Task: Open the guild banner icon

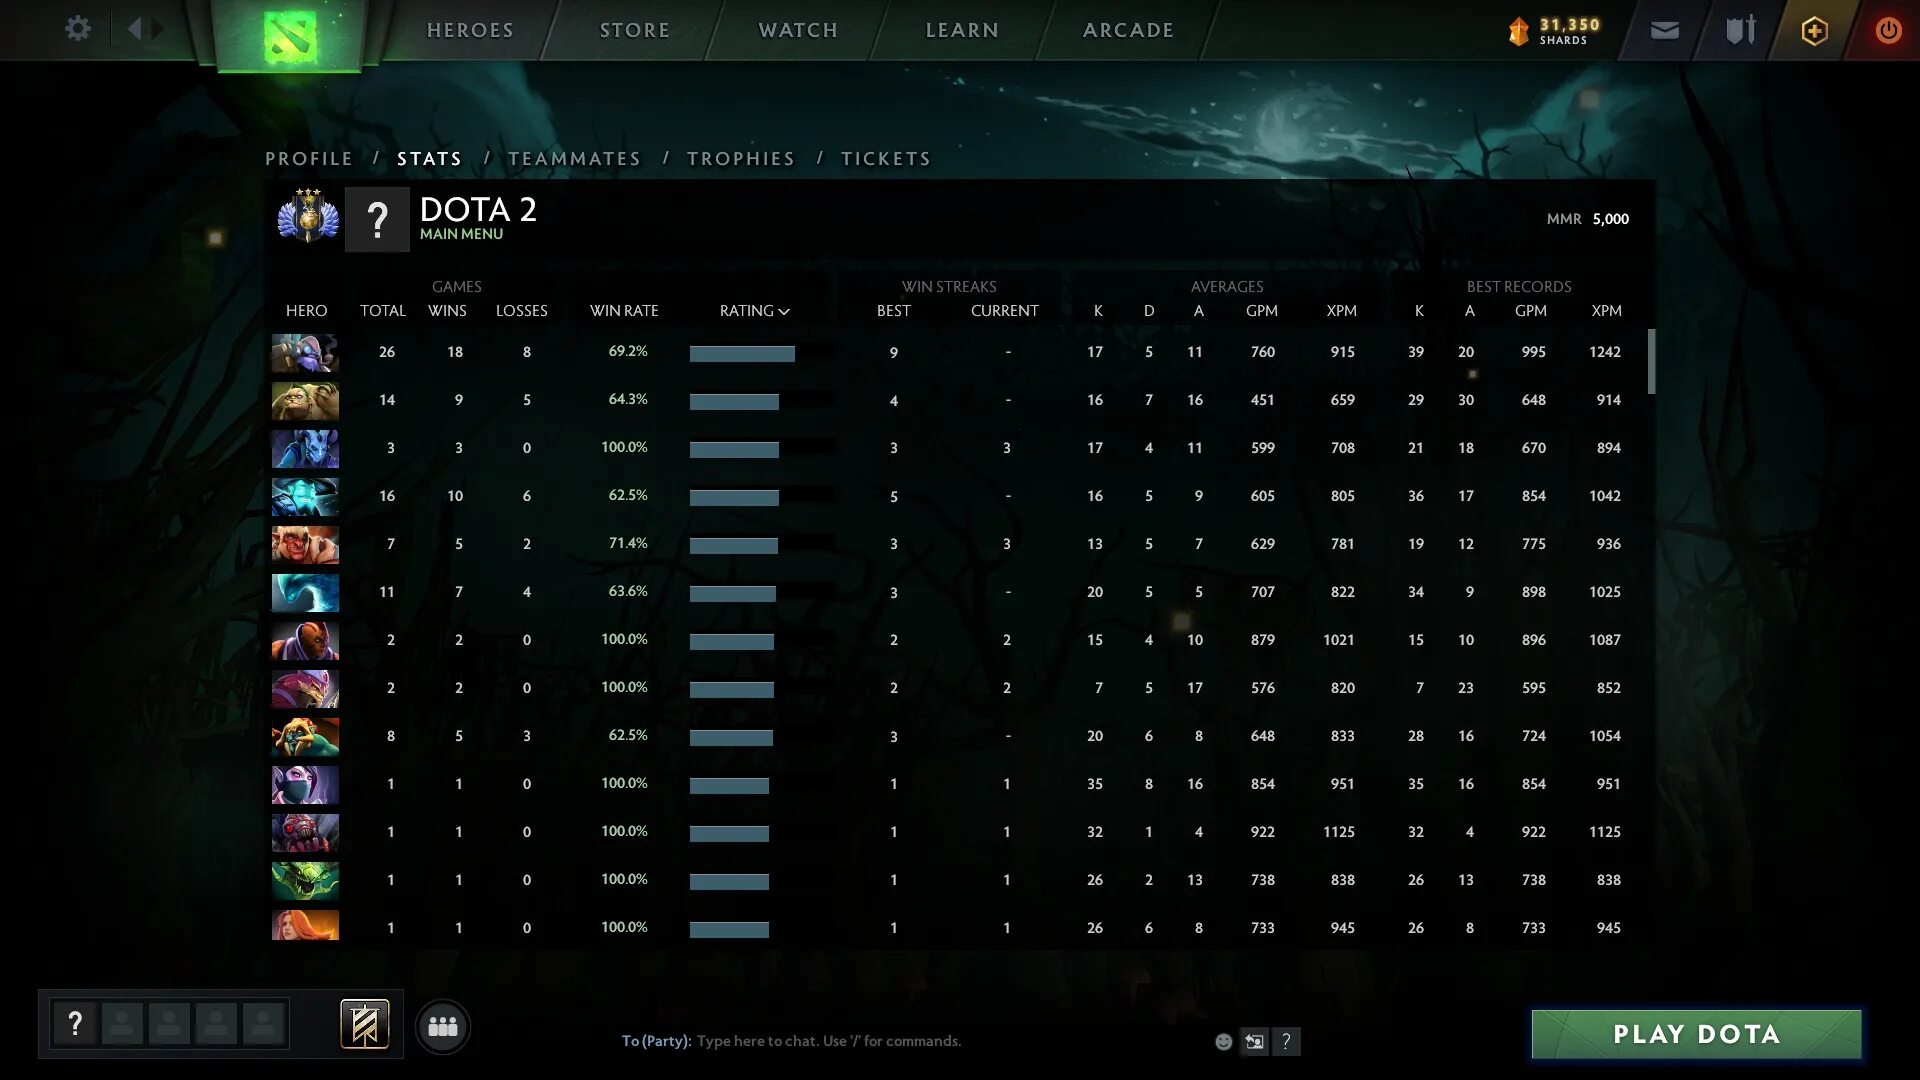Action: [365, 1024]
